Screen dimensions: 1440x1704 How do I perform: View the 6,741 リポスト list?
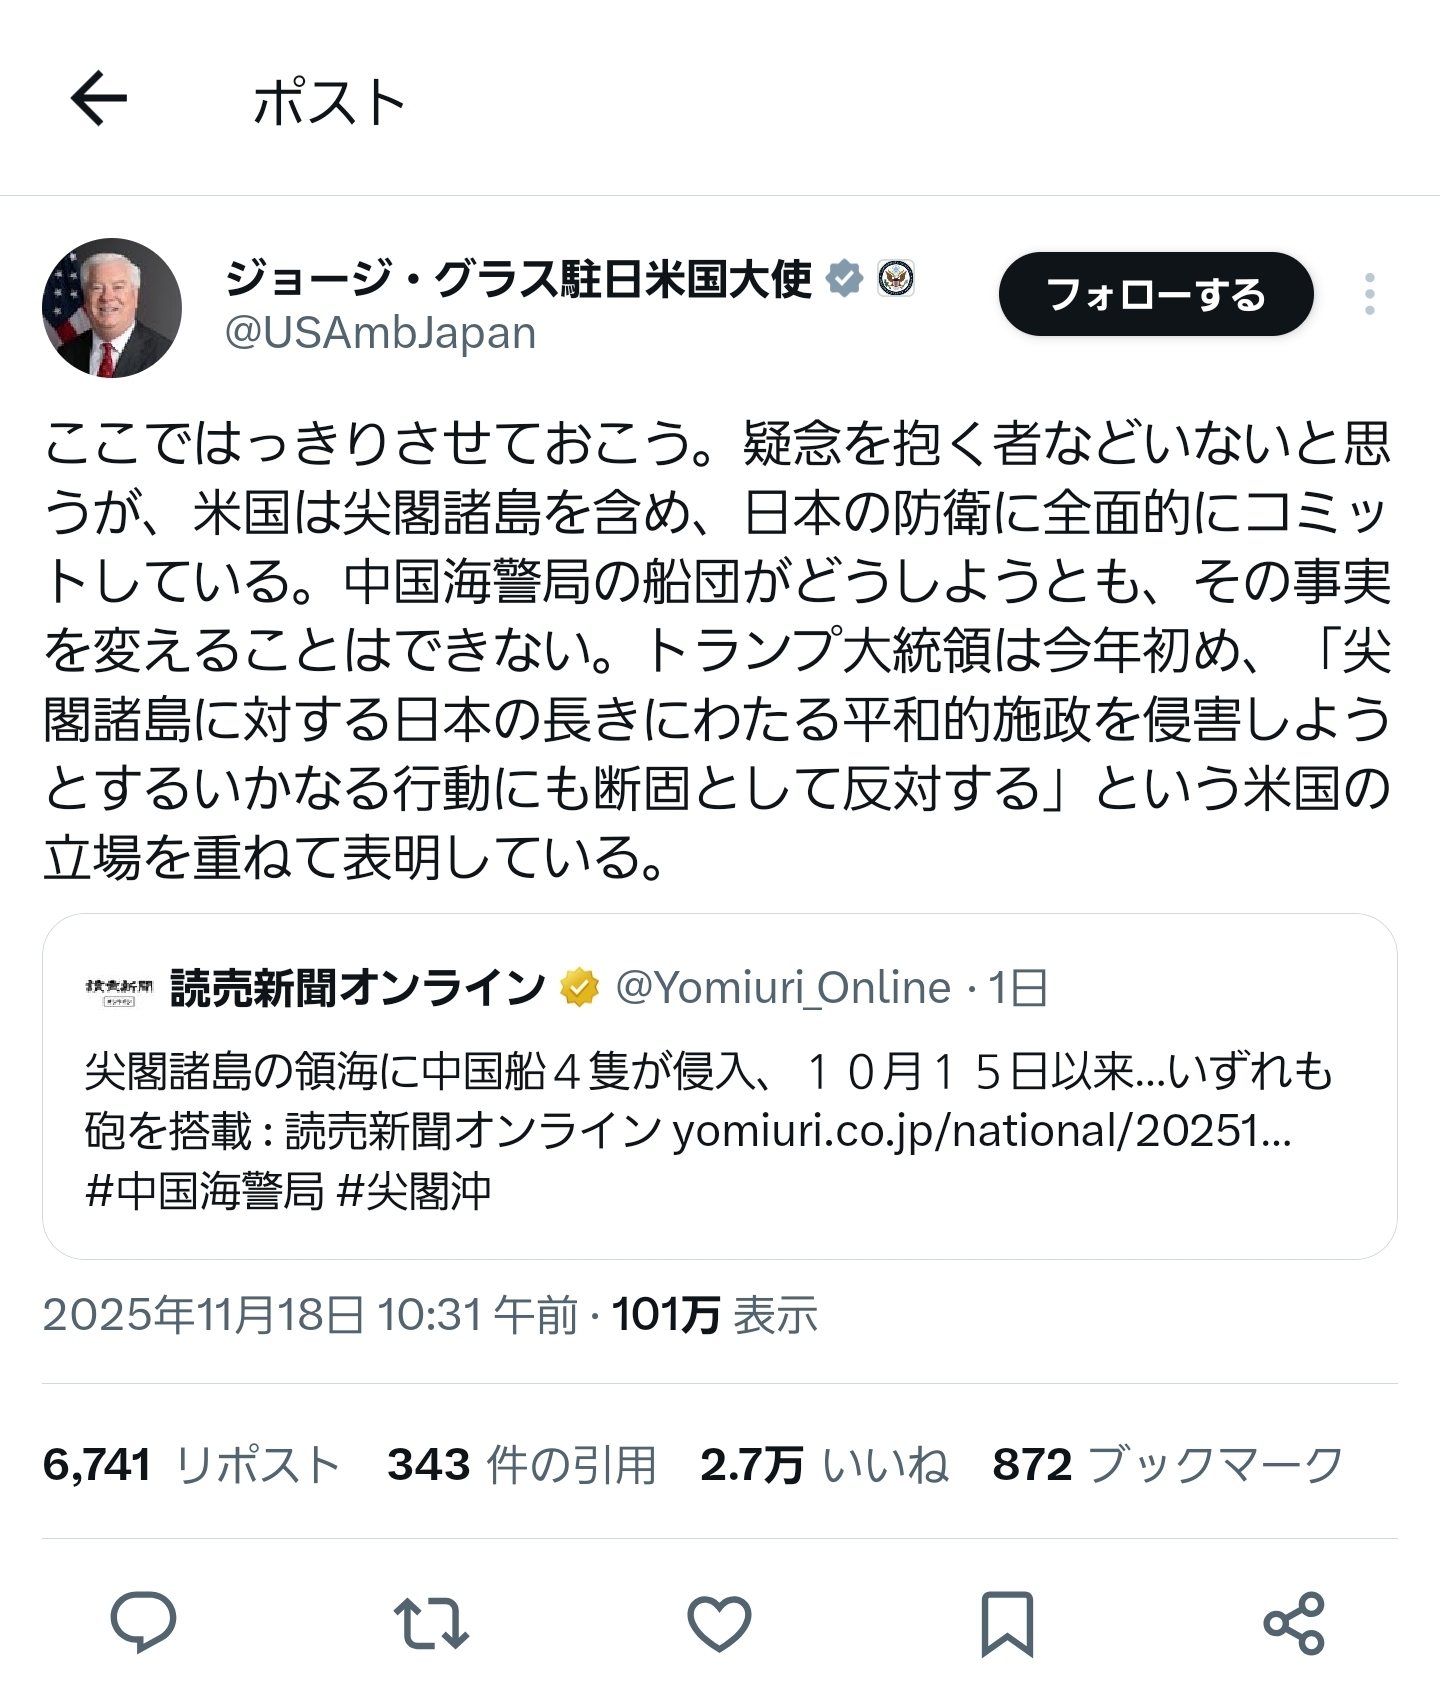[x=192, y=1465]
